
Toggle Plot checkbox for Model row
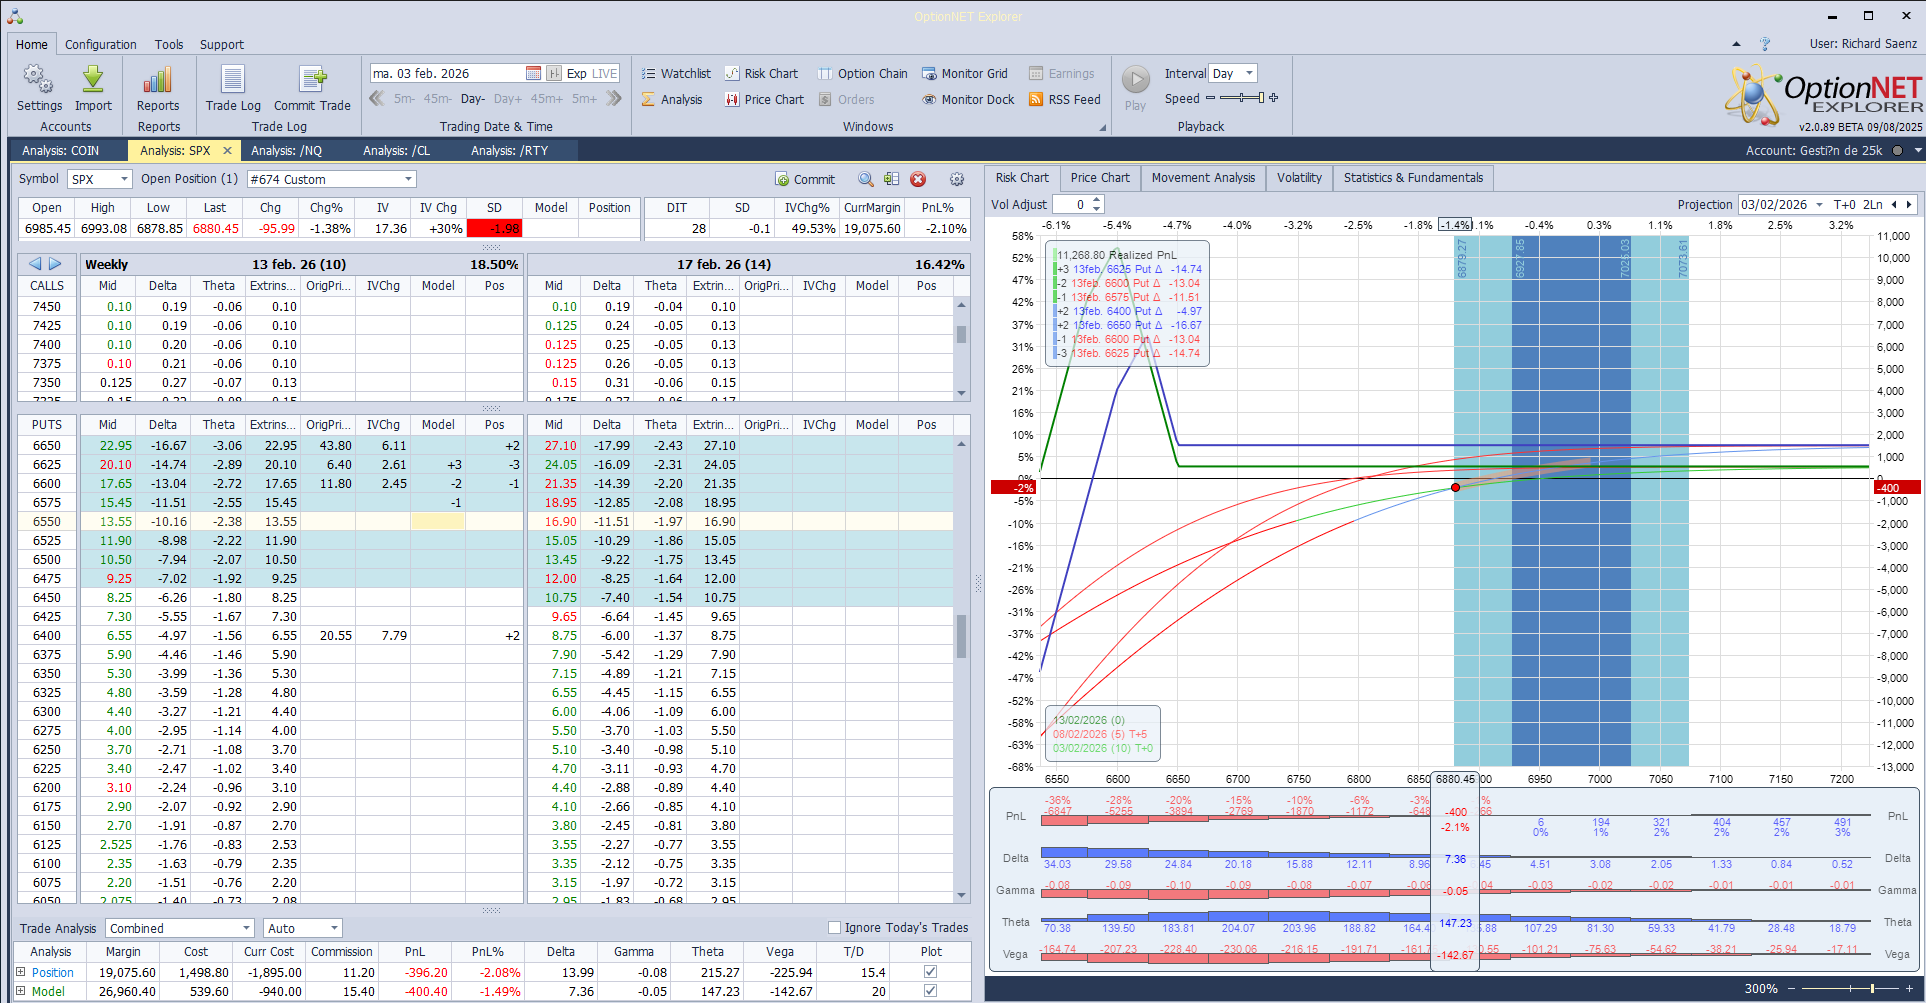[930, 991]
